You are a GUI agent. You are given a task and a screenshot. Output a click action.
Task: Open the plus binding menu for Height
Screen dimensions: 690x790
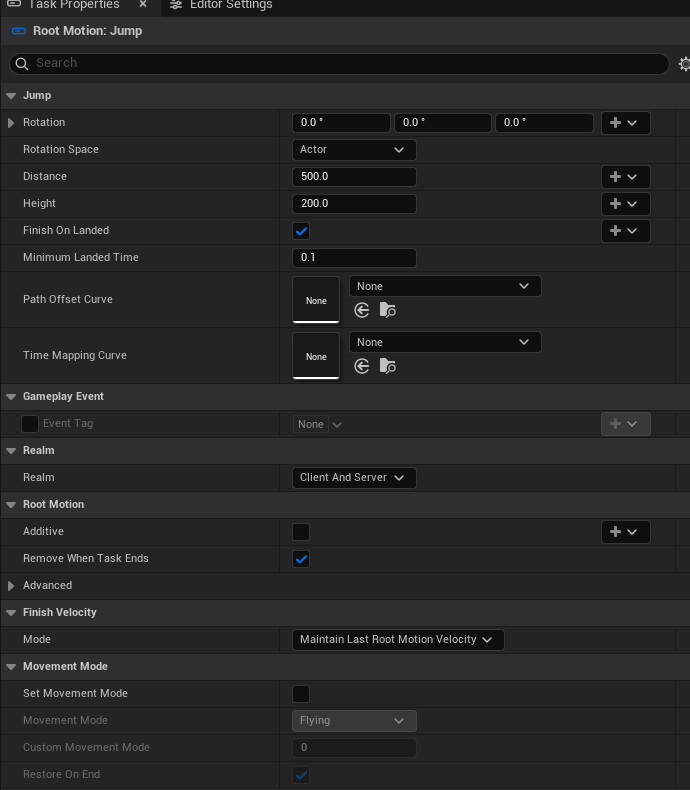point(626,204)
